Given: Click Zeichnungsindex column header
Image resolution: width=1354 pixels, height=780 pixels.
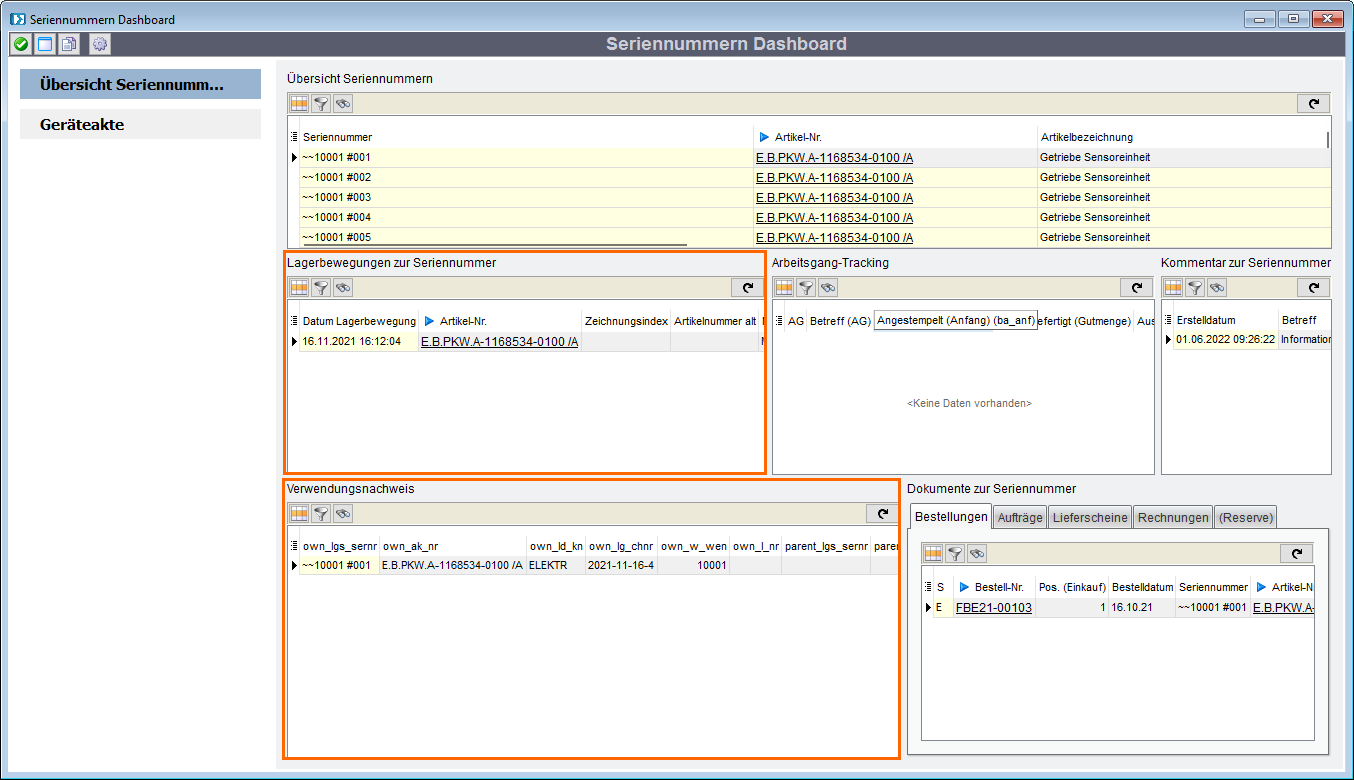Looking at the screenshot, I should pyautogui.click(x=627, y=321).
